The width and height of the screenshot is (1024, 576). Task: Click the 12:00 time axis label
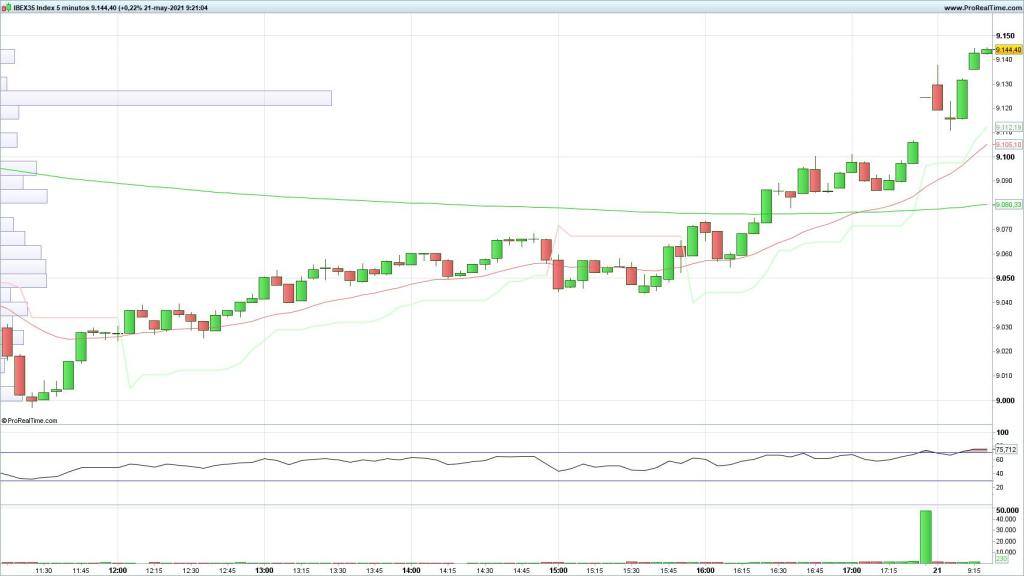click(117, 571)
